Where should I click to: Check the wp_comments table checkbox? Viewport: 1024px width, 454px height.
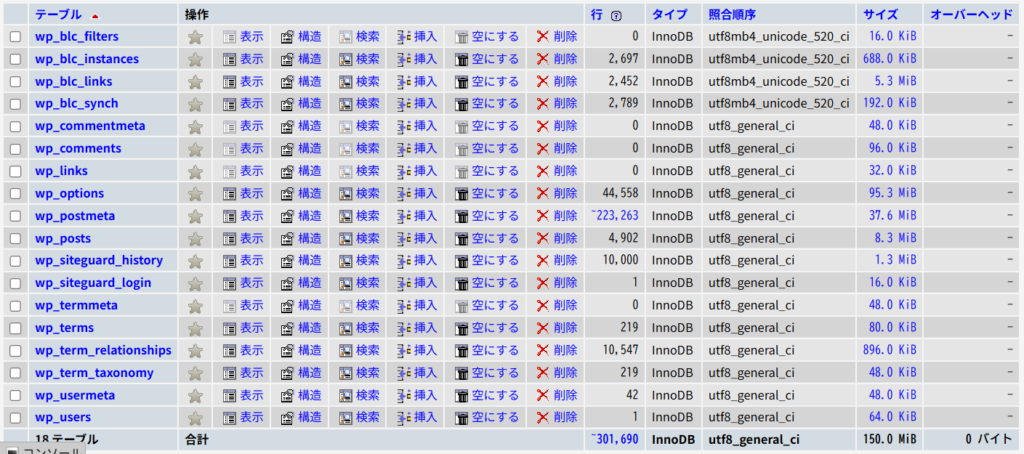point(15,149)
